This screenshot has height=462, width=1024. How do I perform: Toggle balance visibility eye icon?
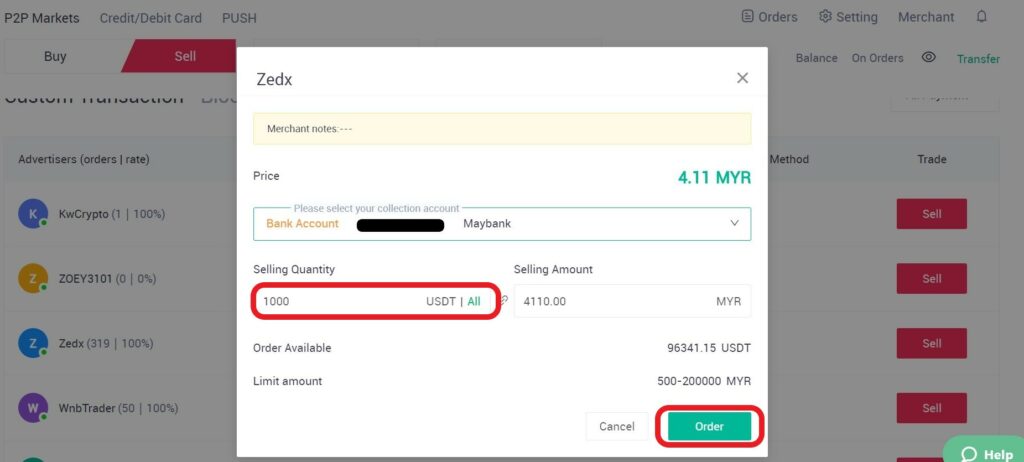pos(928,58)
